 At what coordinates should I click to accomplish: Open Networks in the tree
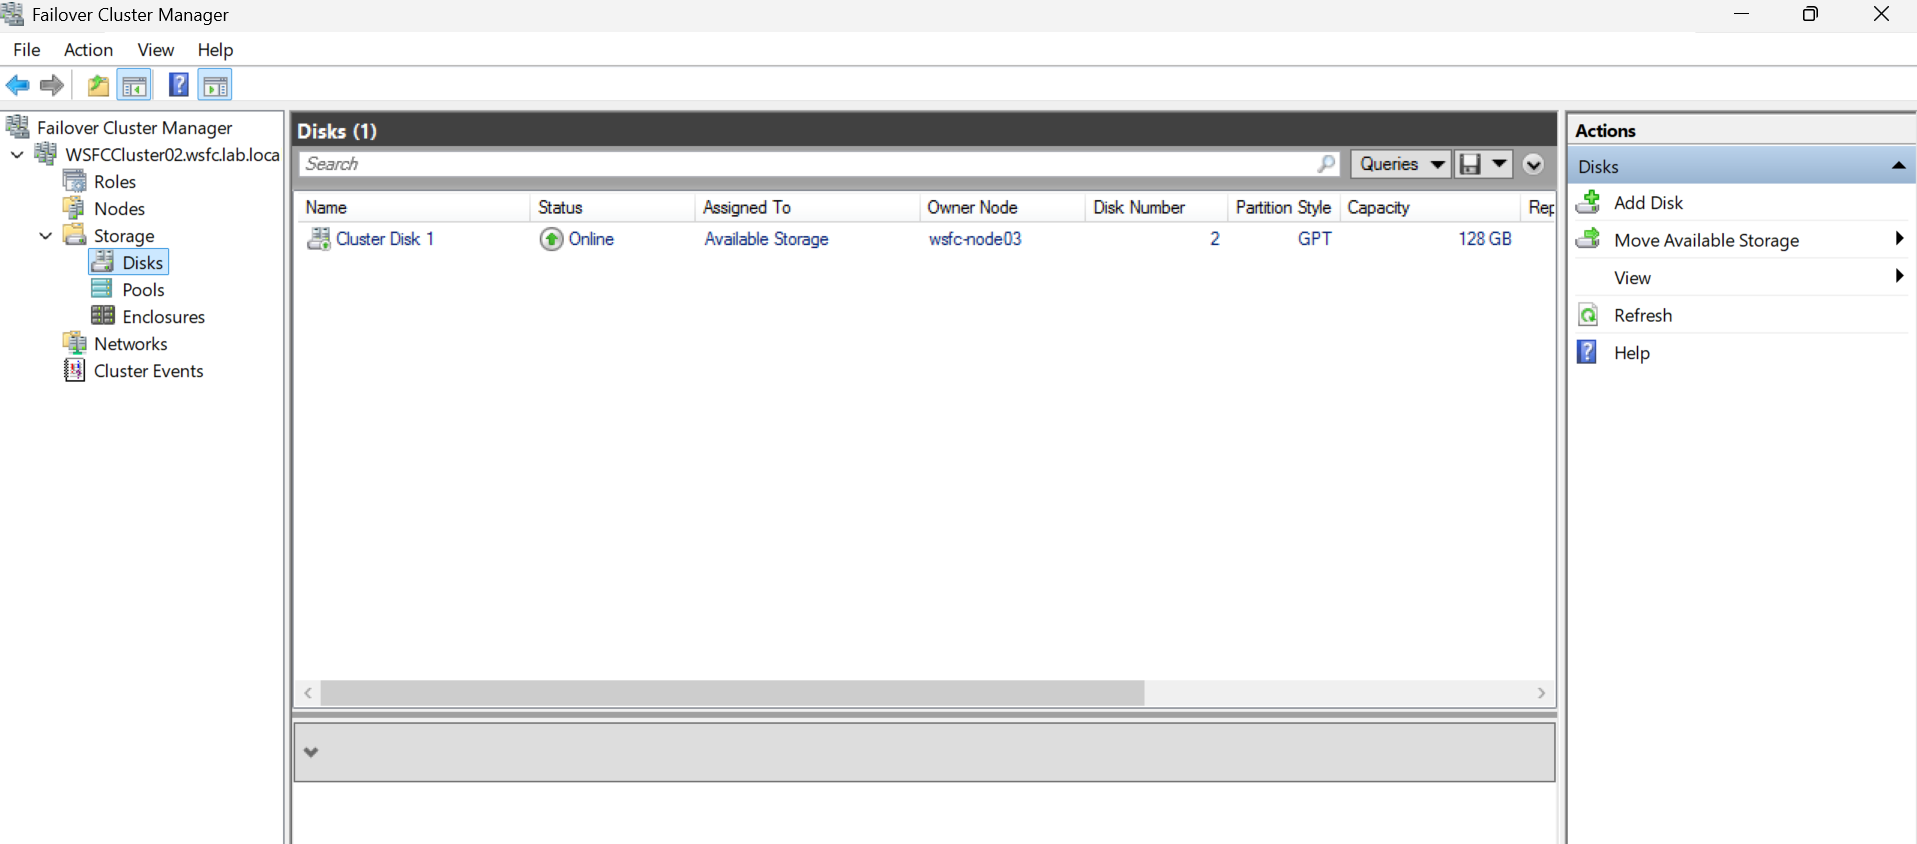[130, 343]
